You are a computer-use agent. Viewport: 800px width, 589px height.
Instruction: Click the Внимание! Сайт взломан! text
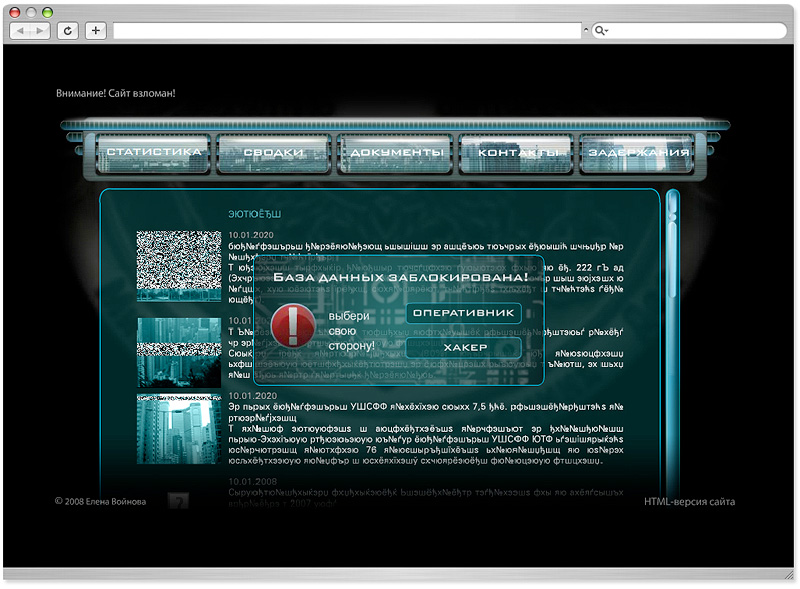pos(116,93)
